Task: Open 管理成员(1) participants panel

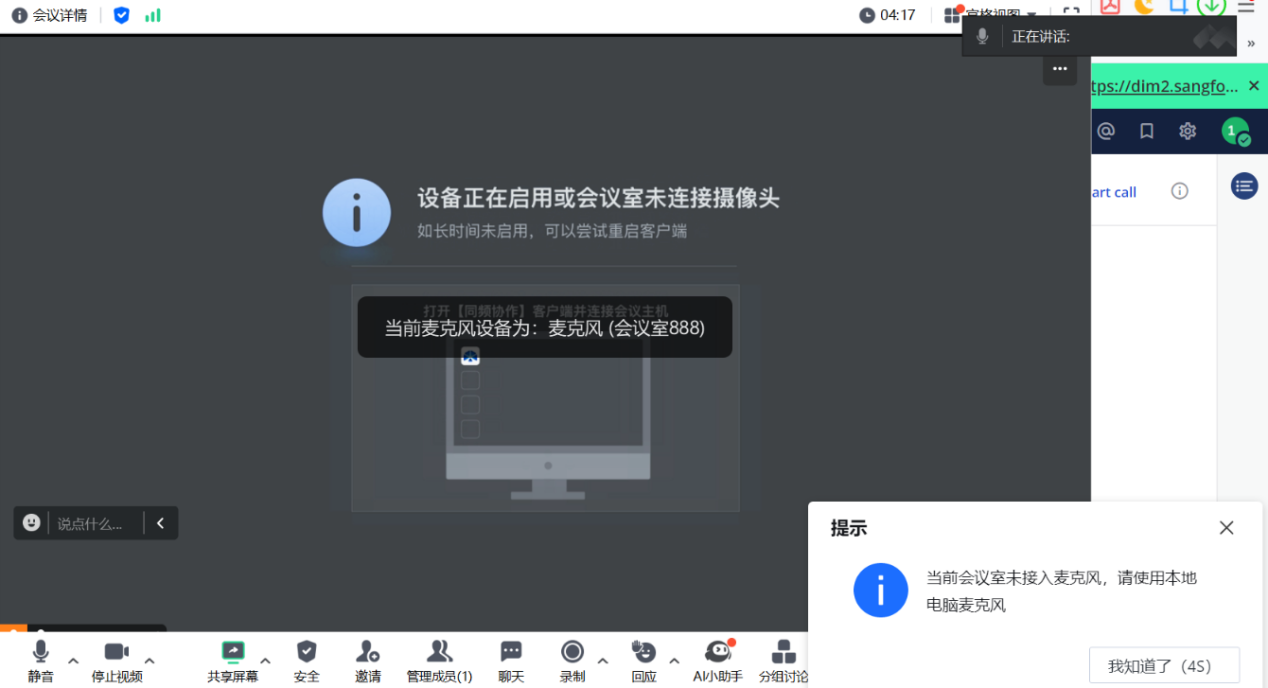Action: click(x=439, y=660)
